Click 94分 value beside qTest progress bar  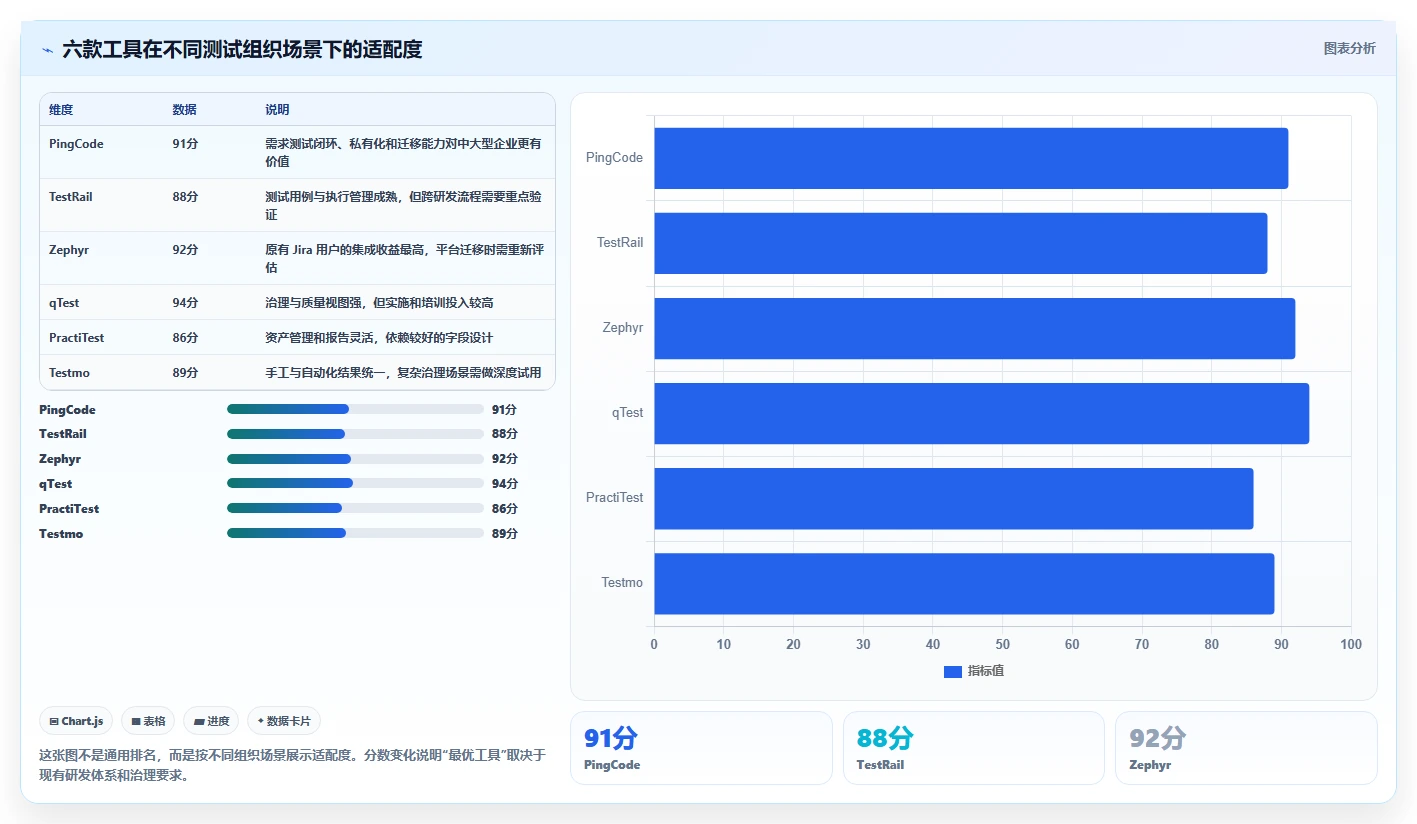click(505, 484)
